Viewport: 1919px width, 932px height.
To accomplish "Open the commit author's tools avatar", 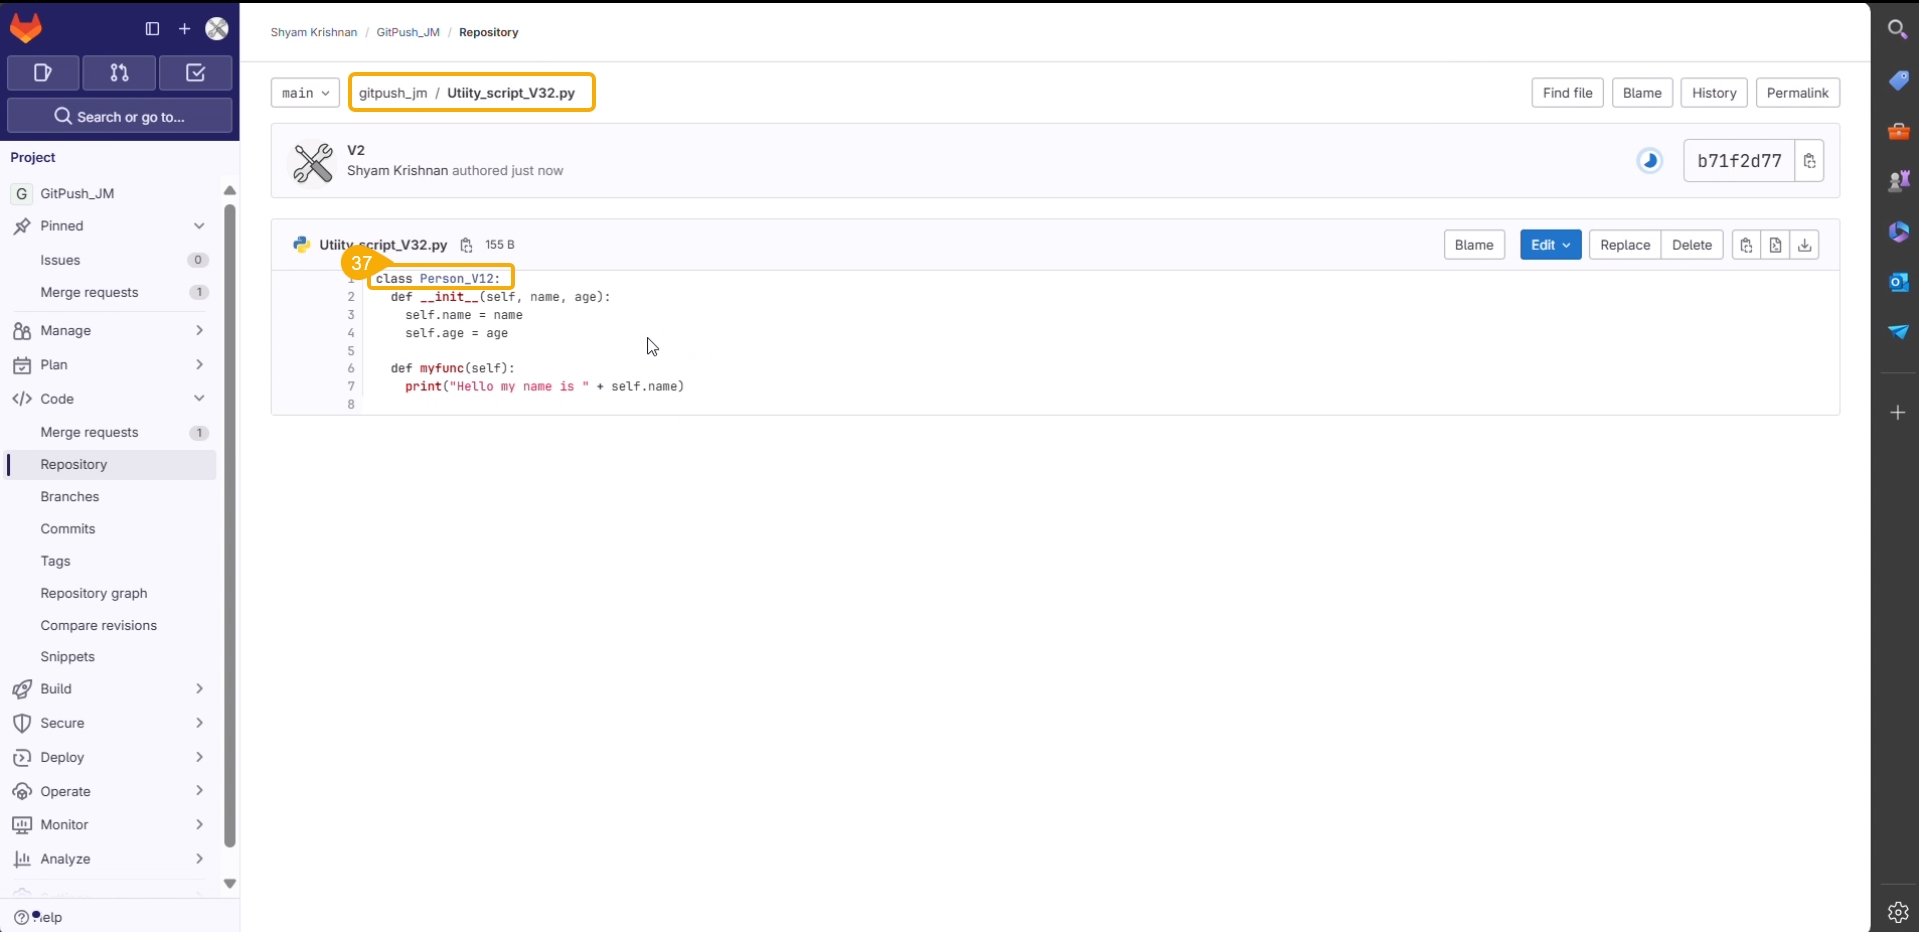I will 313,162.
